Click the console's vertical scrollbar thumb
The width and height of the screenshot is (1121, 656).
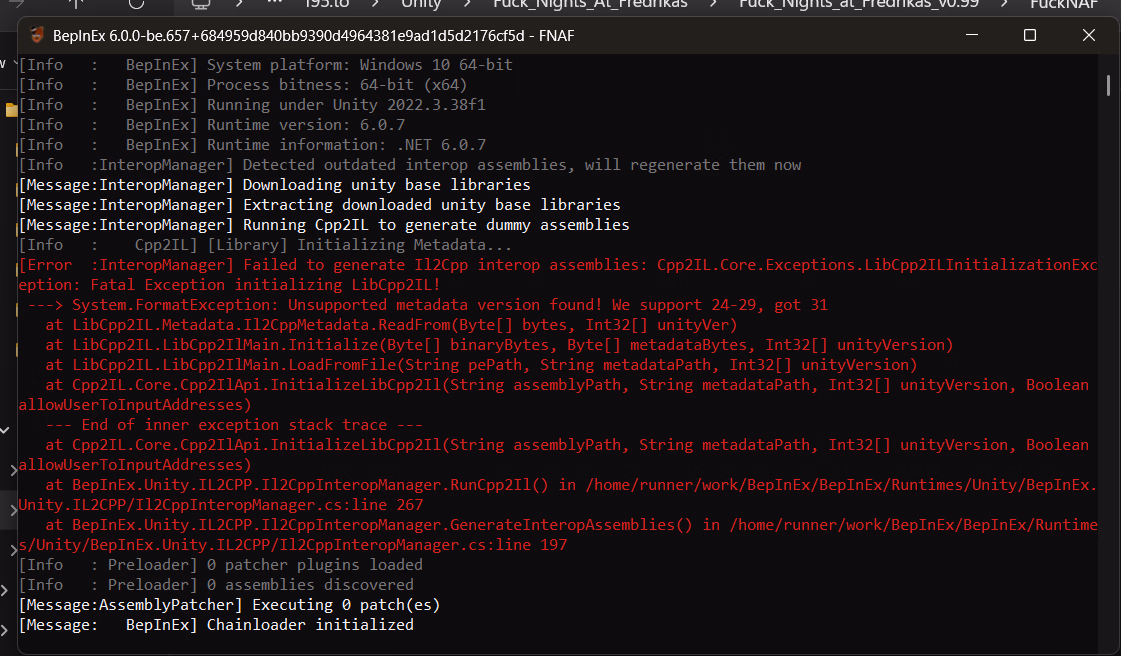click(x=1108, y=85)
